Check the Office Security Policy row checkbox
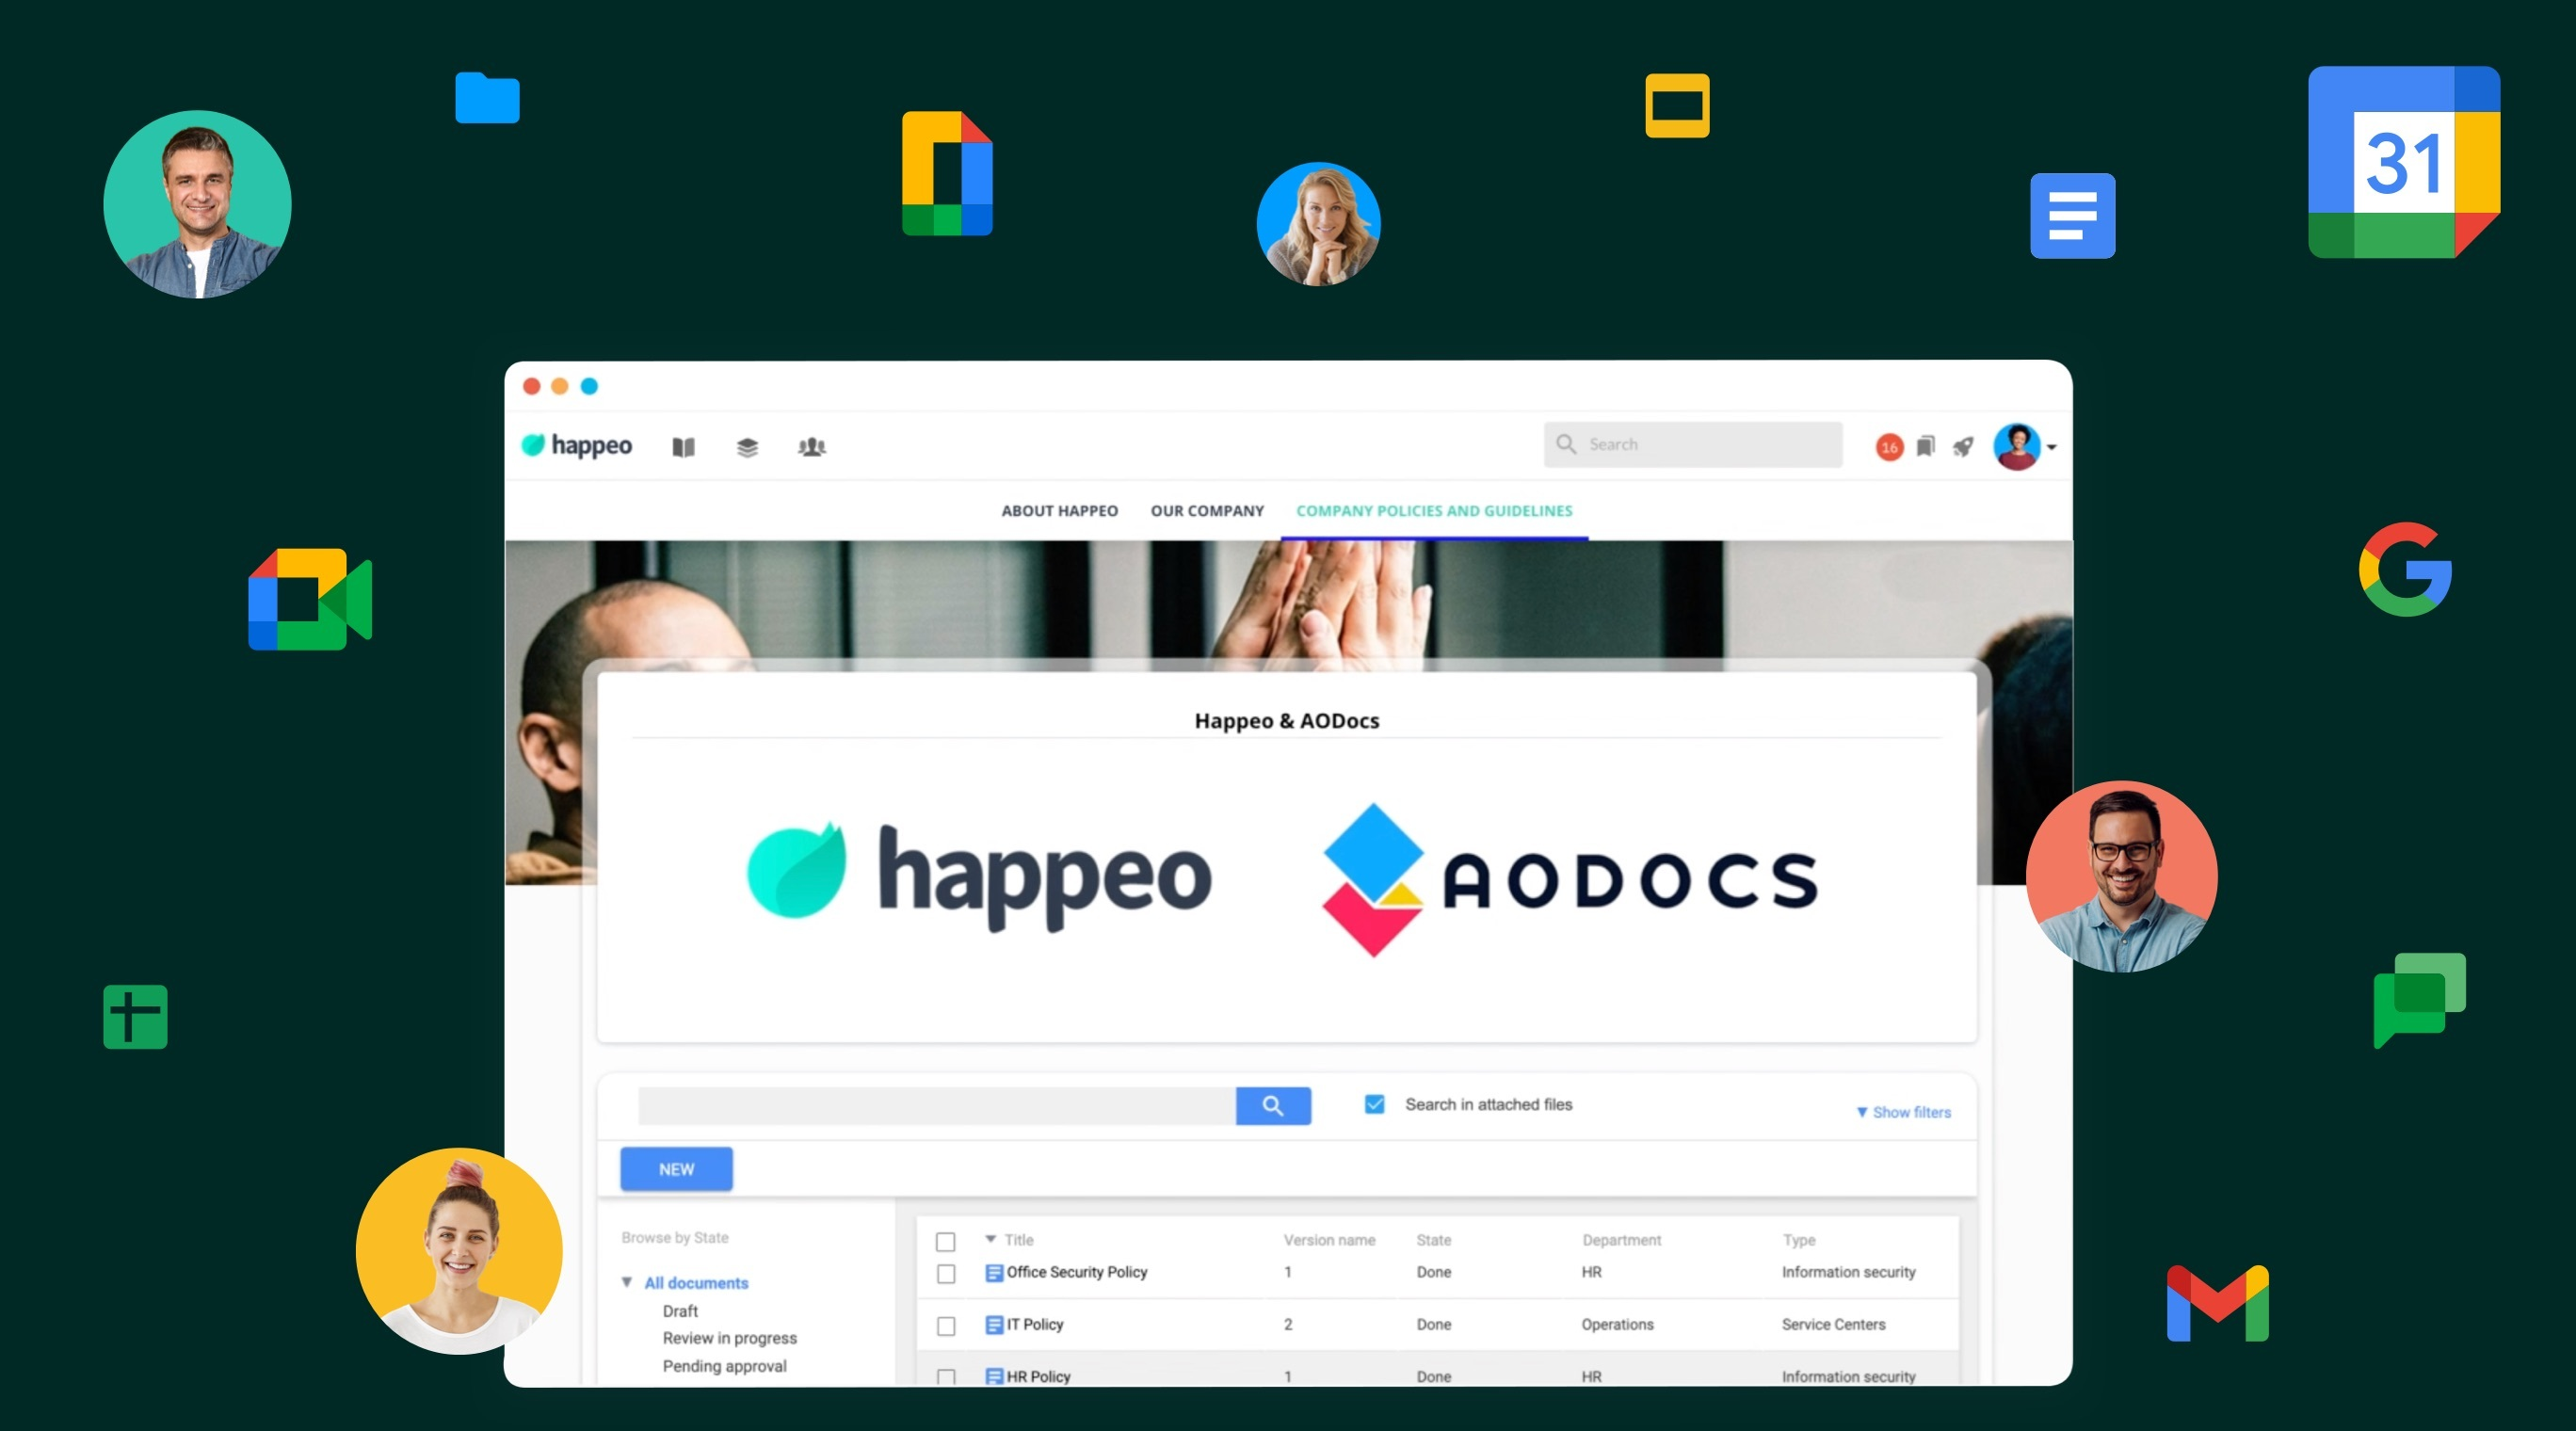This screenshot has width=2576, height=1431. pos(946,1272)
